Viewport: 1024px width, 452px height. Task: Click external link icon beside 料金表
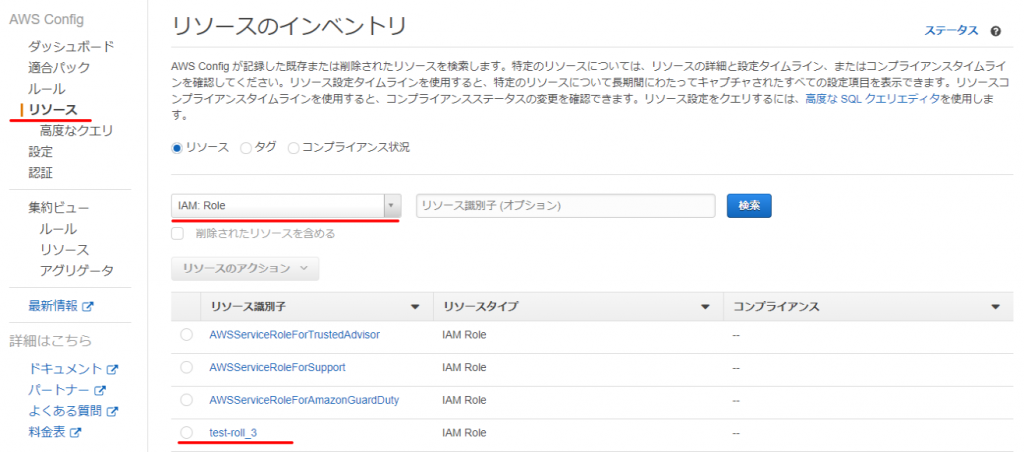[76, 432]
